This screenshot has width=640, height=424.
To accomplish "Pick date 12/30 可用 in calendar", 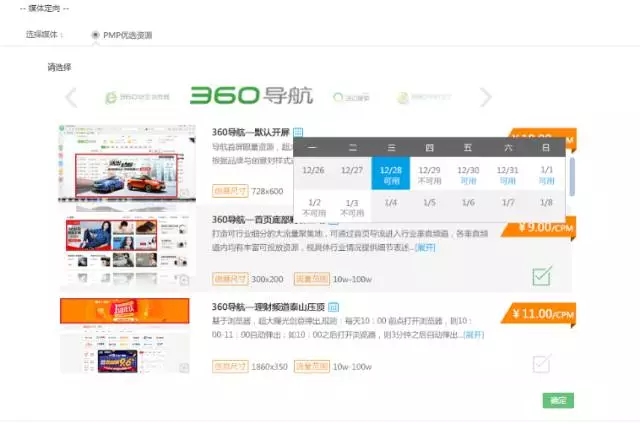I will coord(468,175).
